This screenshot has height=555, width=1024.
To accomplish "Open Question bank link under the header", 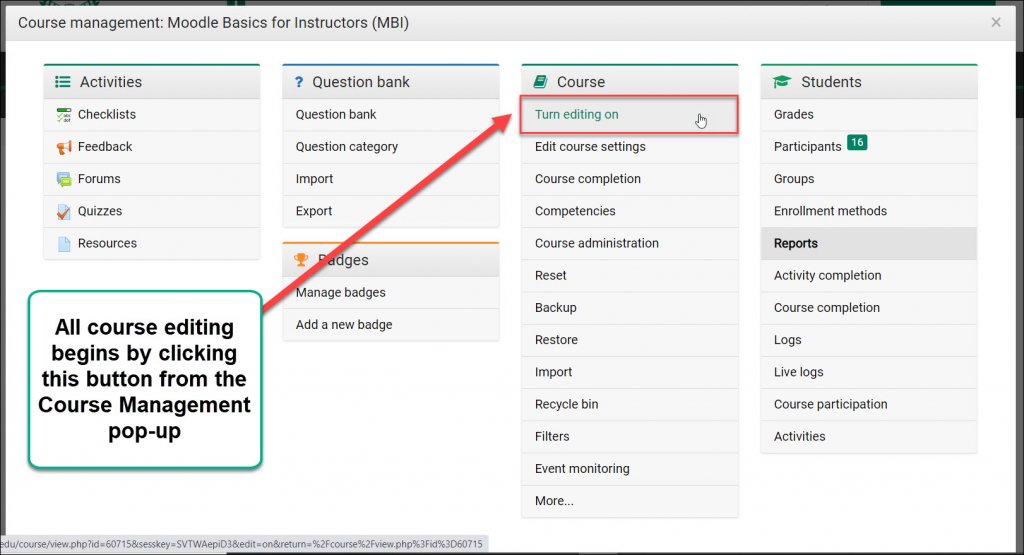I will point(336,114).
